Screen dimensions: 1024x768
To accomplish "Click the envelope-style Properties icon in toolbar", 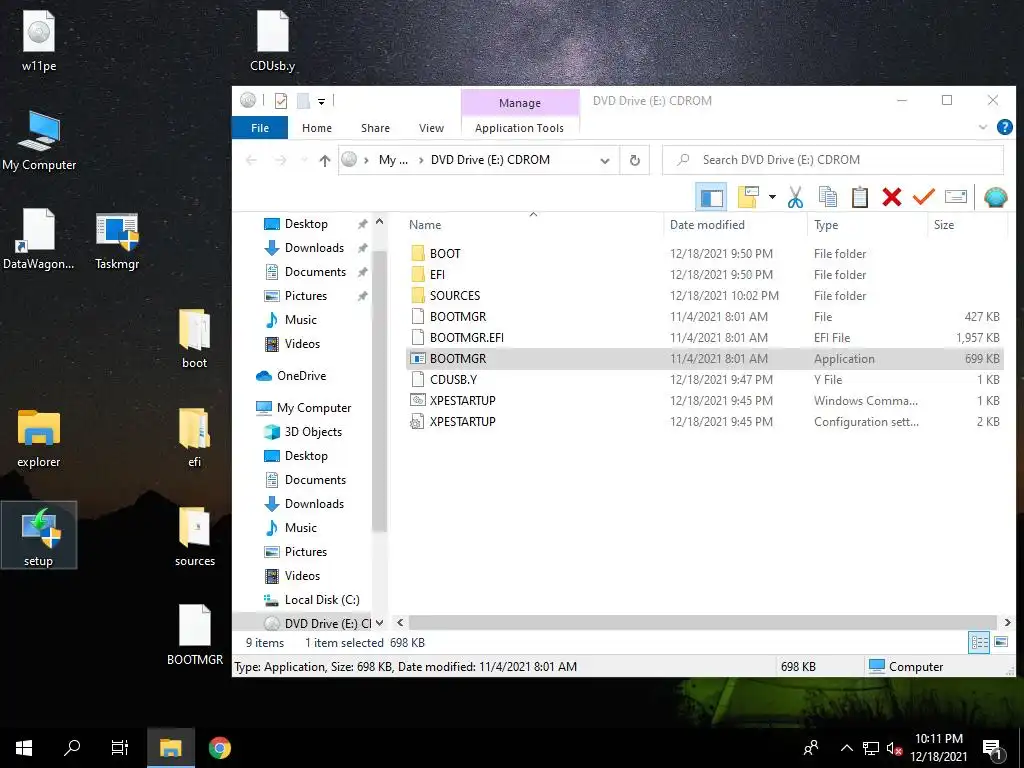I will click(x=955, y=197).
